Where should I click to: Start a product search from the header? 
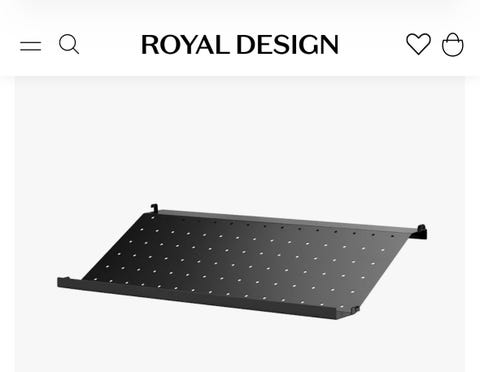coord(69,44)
